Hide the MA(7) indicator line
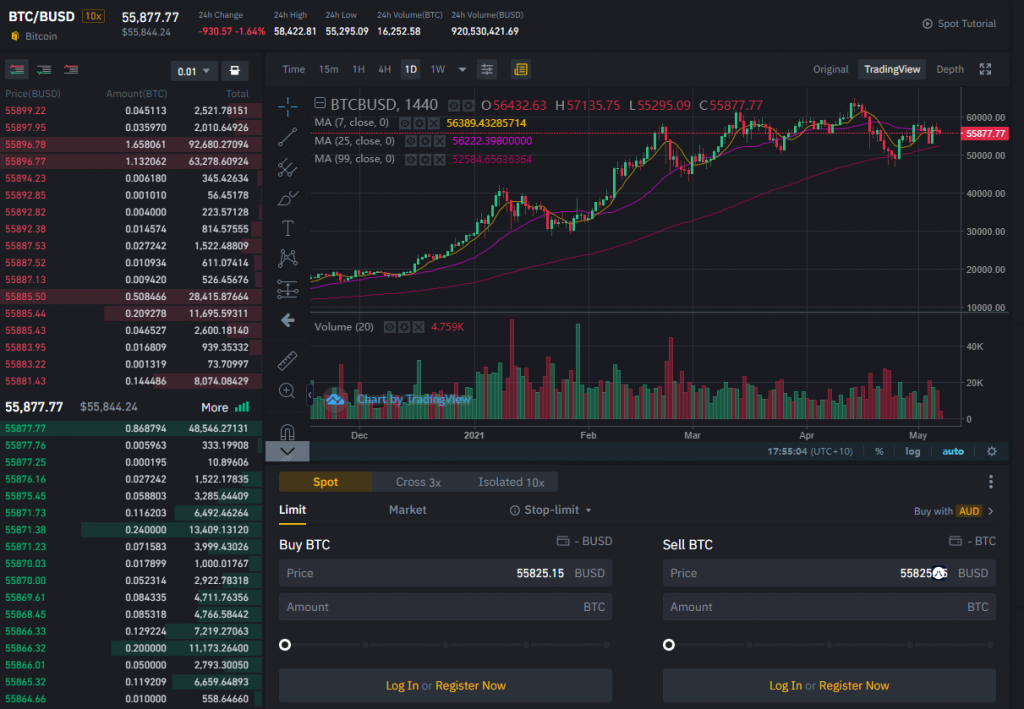 [405, 123]
